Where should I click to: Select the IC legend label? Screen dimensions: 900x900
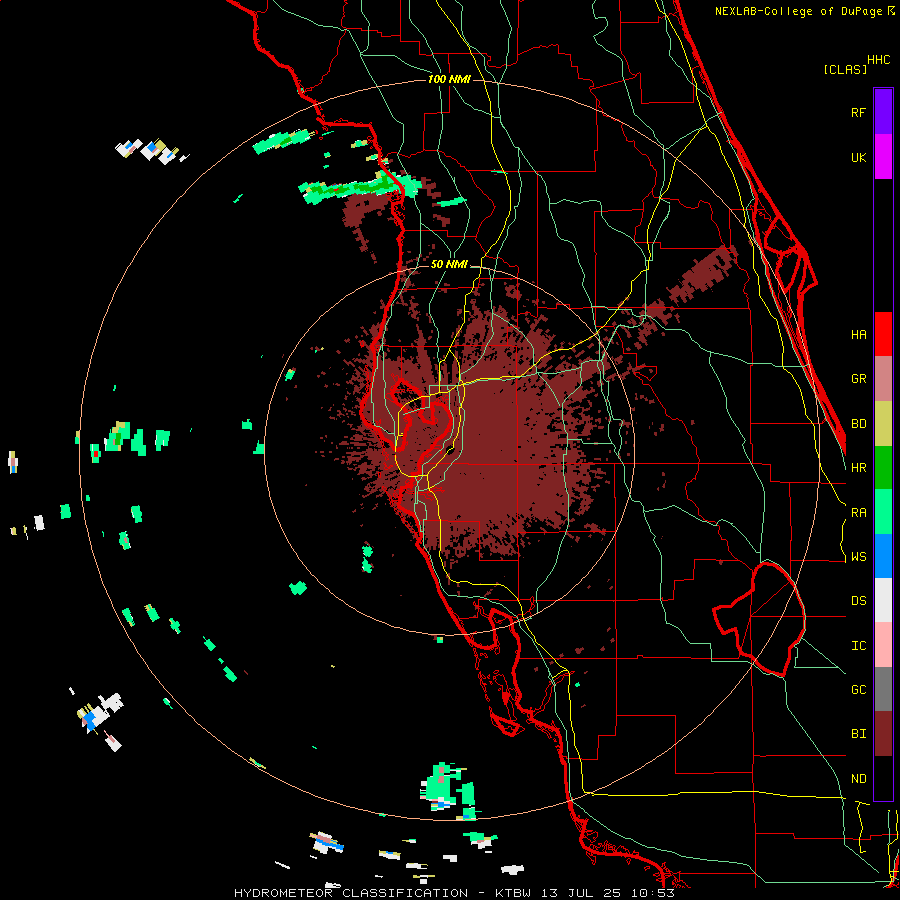[858, 646]
